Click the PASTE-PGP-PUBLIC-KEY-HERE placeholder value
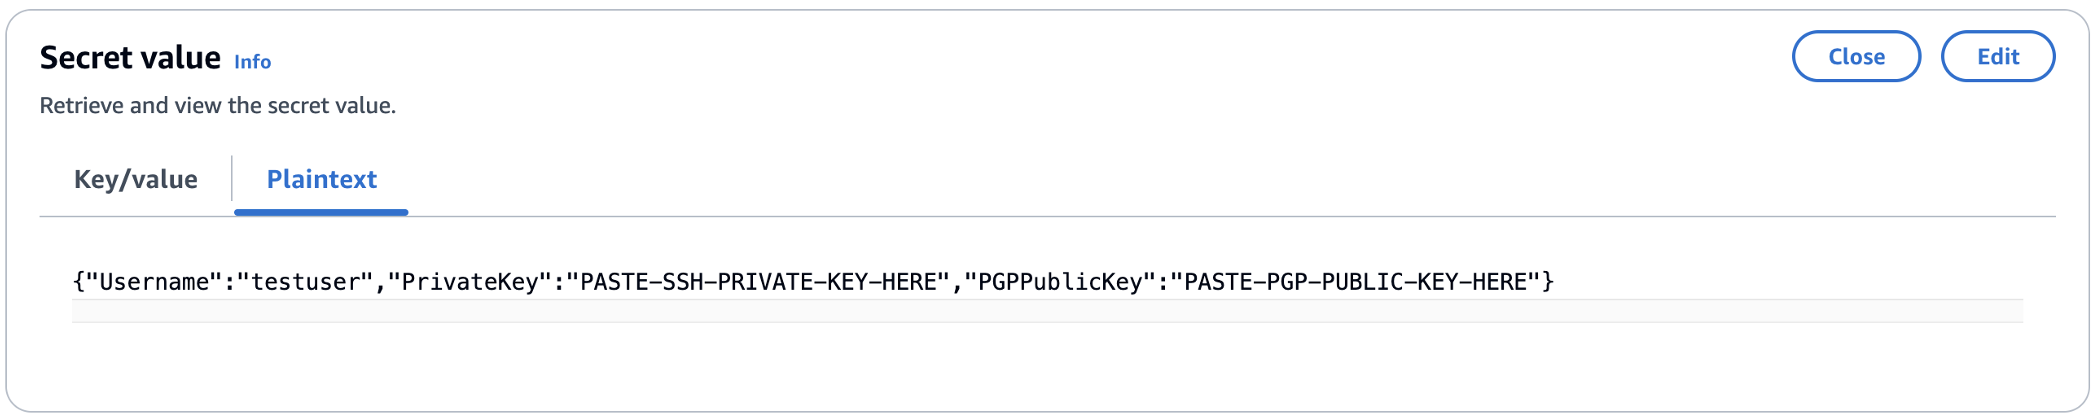The height and width of the screenshot is (420, 2100). coord(1355,282)
